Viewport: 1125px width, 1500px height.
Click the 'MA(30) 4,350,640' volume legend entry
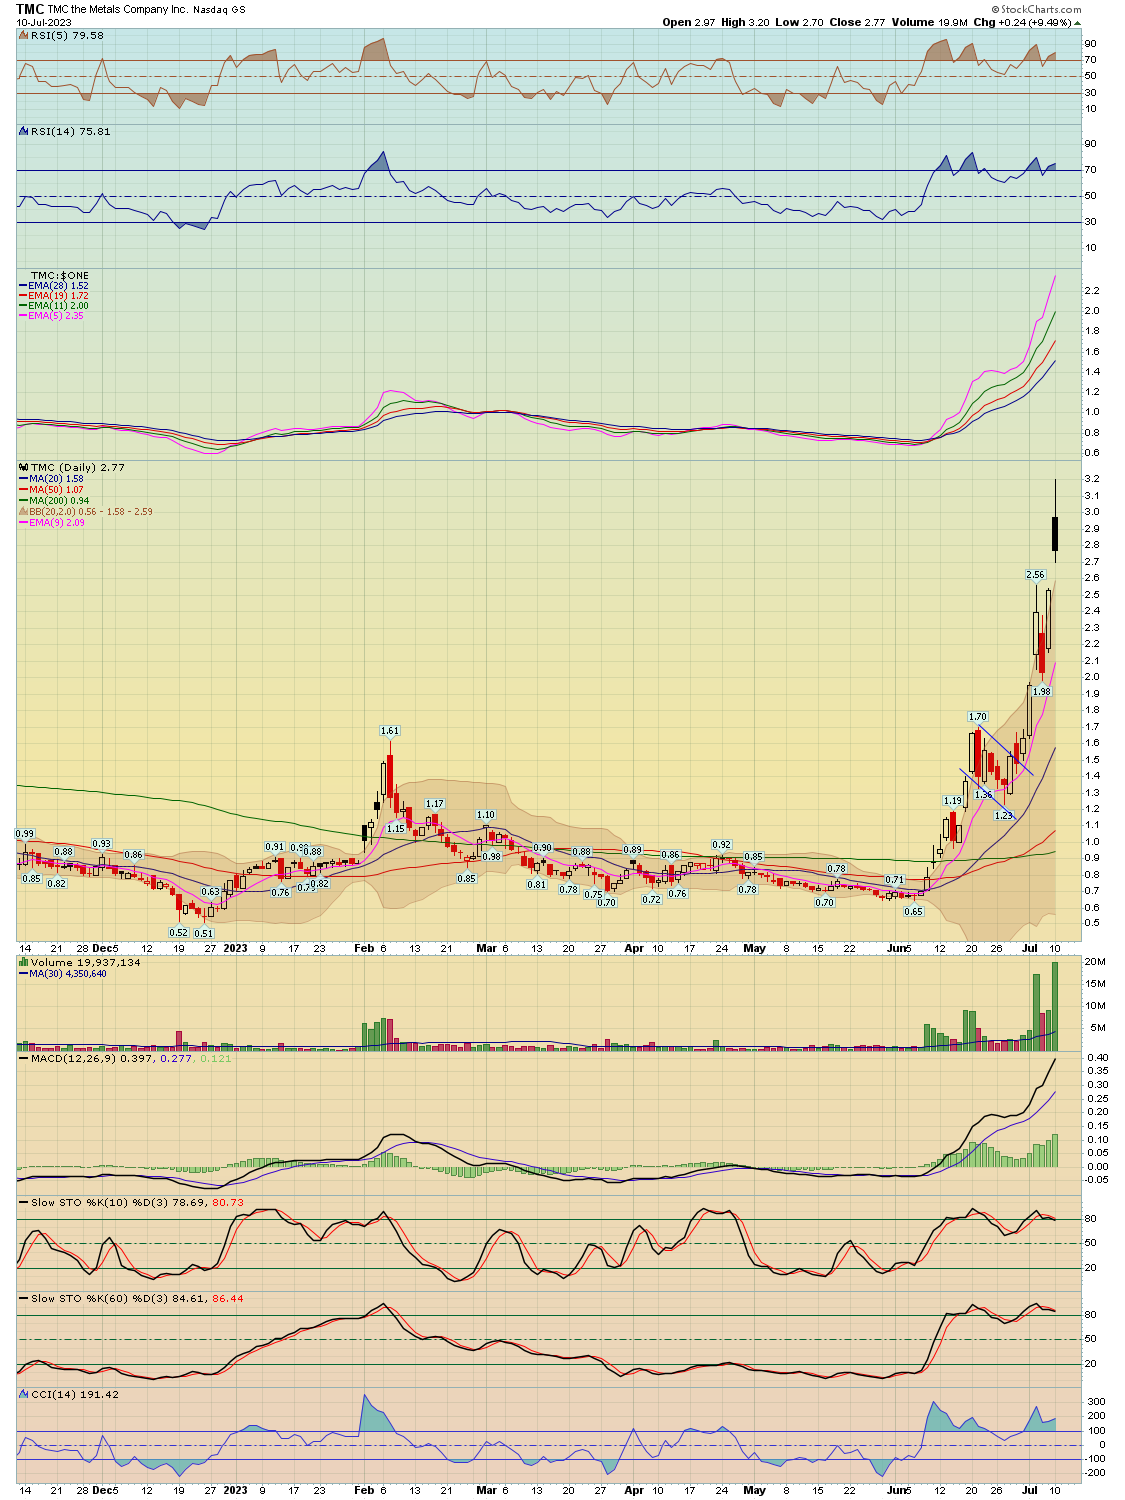[x=68, y=974]
